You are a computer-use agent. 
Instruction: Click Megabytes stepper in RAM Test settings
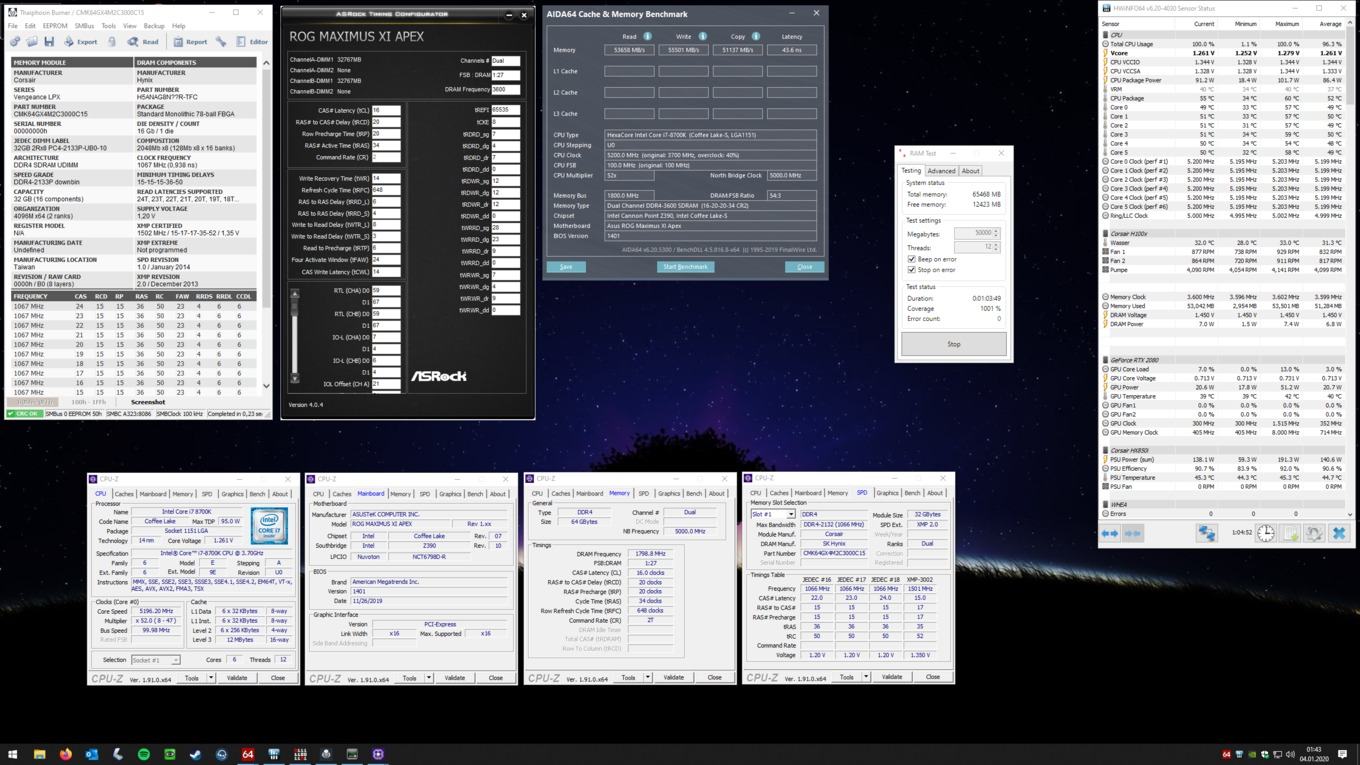996,233
